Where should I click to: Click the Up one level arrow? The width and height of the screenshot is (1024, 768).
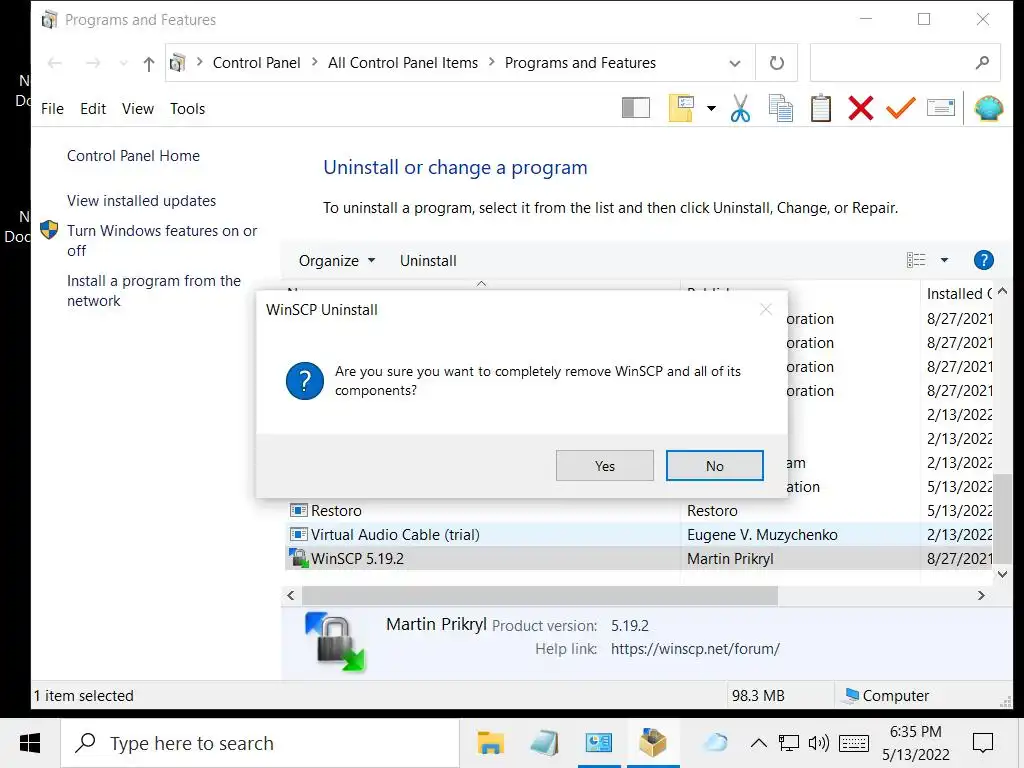(149, 63)
